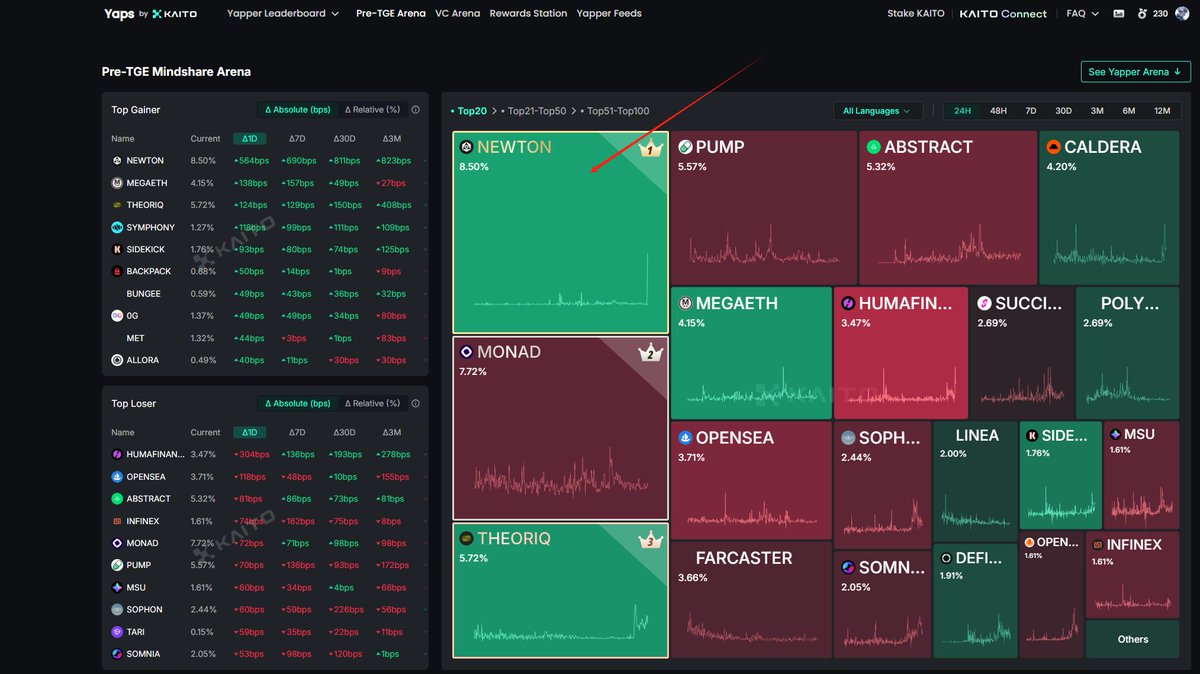Click HUMAFINAN token icon in Top Loser table

(117, 454)
